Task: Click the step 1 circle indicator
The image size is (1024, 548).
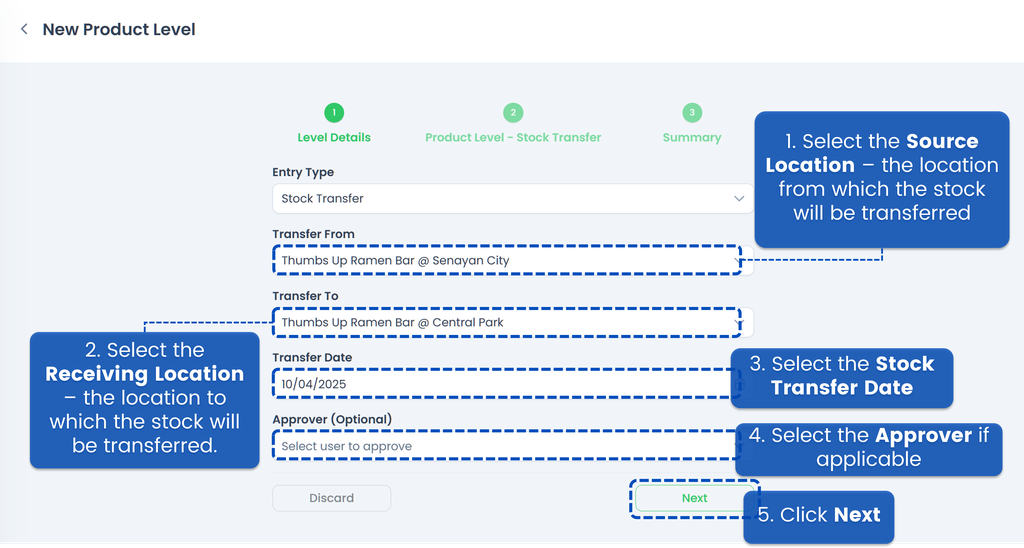Action: (x=334, y=113)
